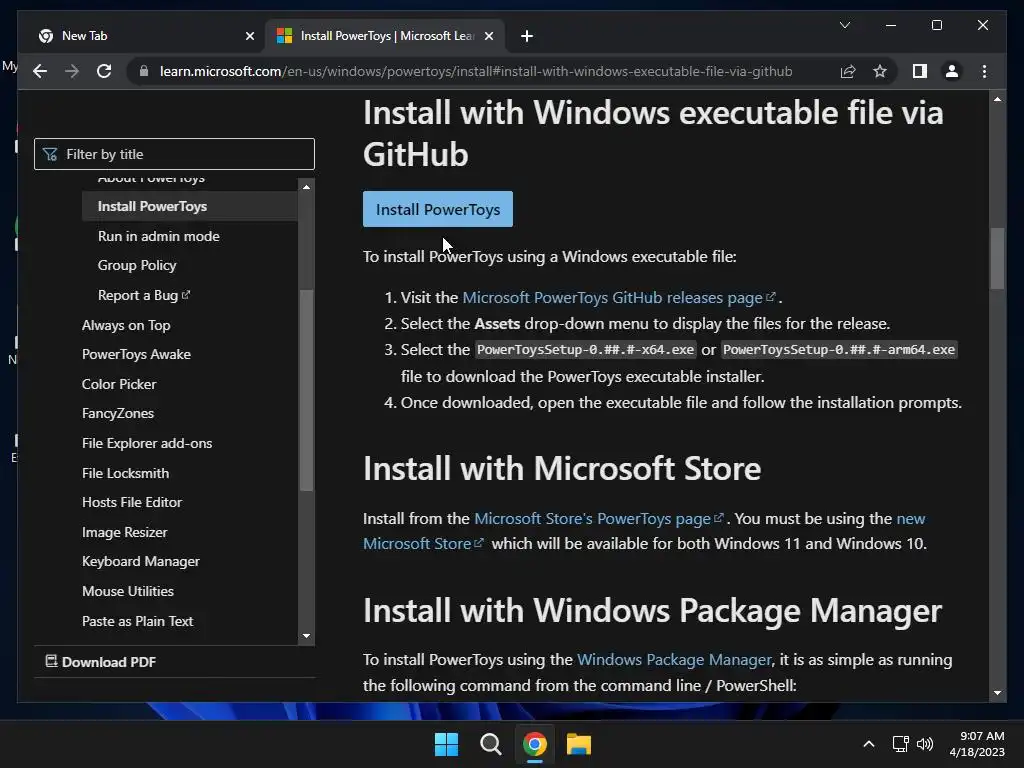Viewport: 1024px width, 768px height.
Task: Open the Windows Package Manager link
Action: click(675, 660)
